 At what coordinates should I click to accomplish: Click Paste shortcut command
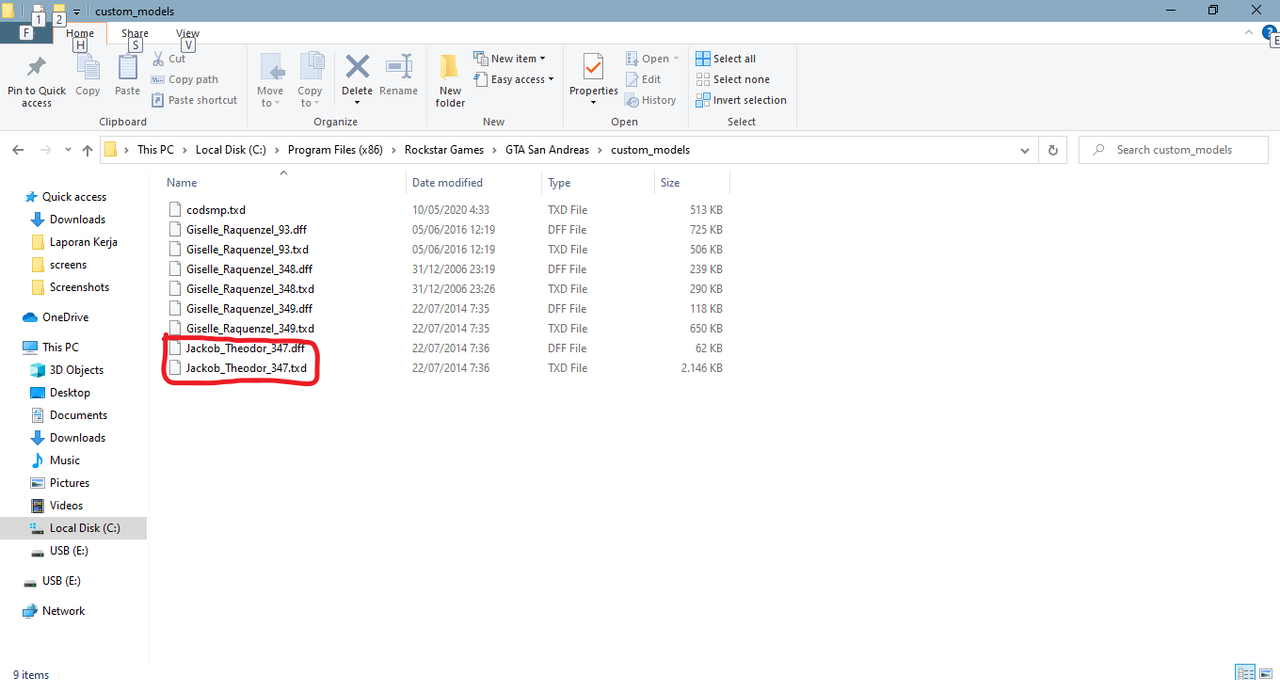click(x=195, y=100)
